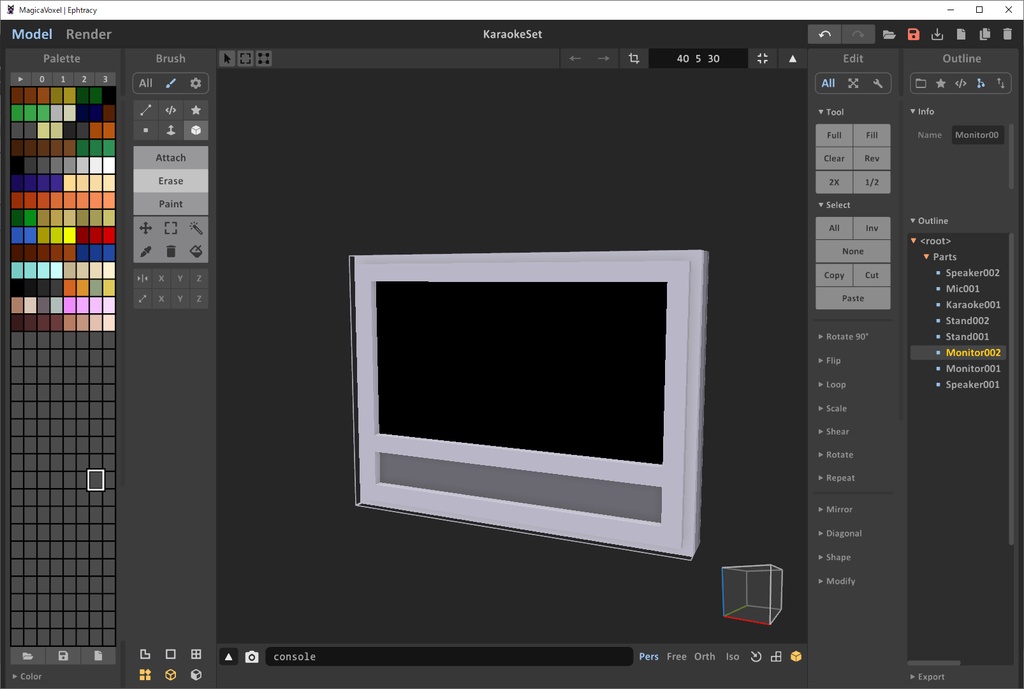Screen dimensions: 1024x689
Task: Expand the Loop section
Action: pos(832,385)
